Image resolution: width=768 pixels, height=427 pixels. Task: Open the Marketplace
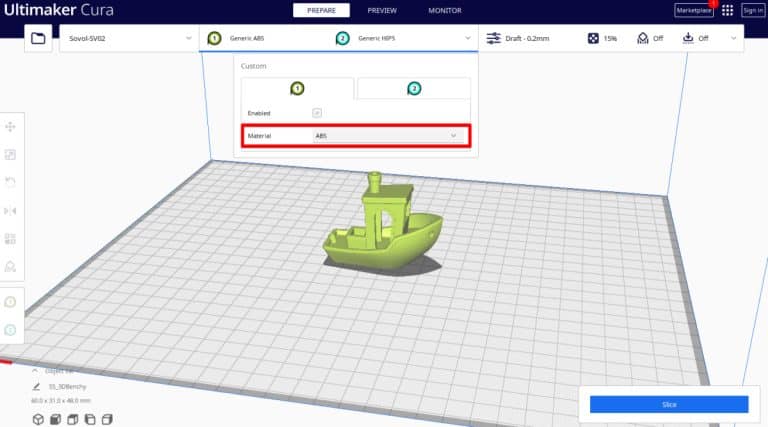(x=694, y=10)
